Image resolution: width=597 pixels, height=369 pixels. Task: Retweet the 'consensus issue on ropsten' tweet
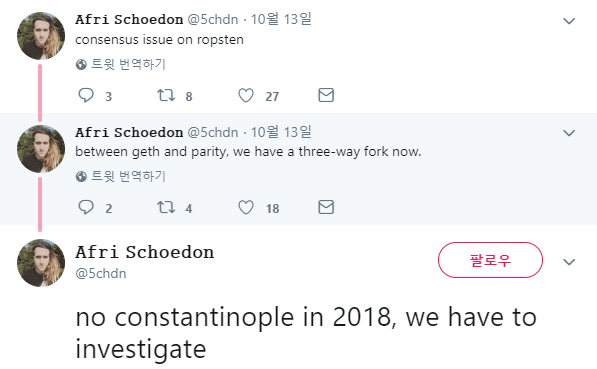(x=166, y=95)
